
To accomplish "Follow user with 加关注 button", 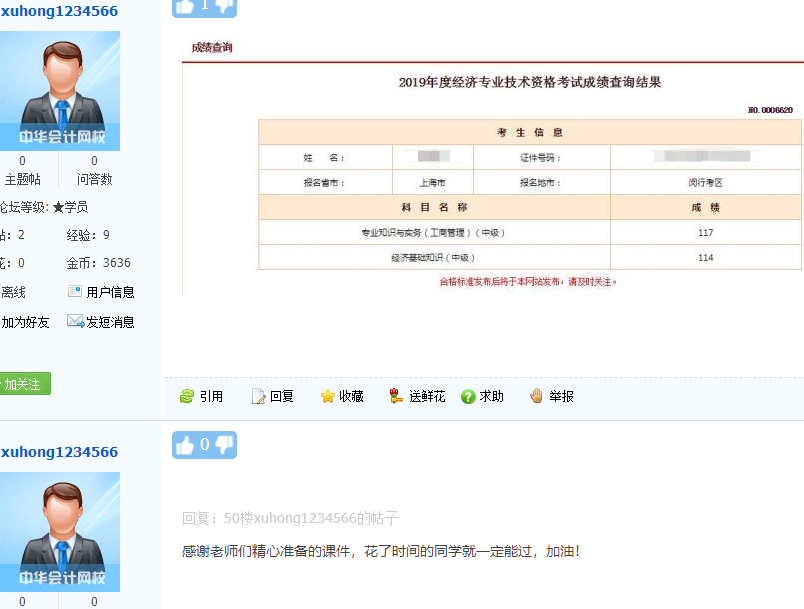I will (x=25, y=383).
